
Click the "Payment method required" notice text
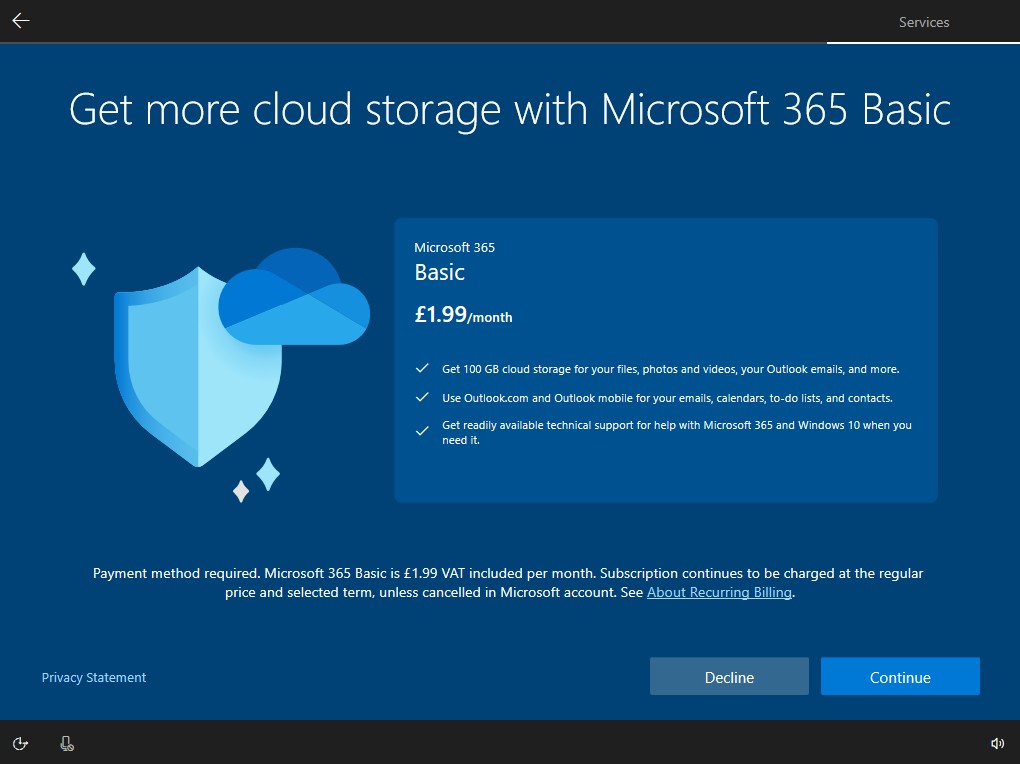(508, 582)
